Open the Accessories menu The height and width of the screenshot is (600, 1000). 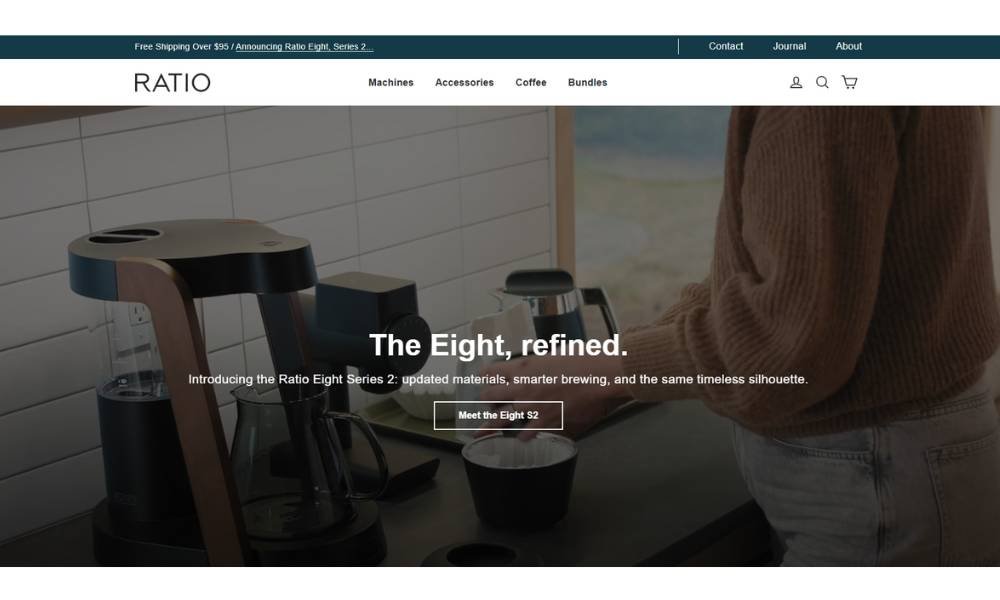[x=464, y=82]
